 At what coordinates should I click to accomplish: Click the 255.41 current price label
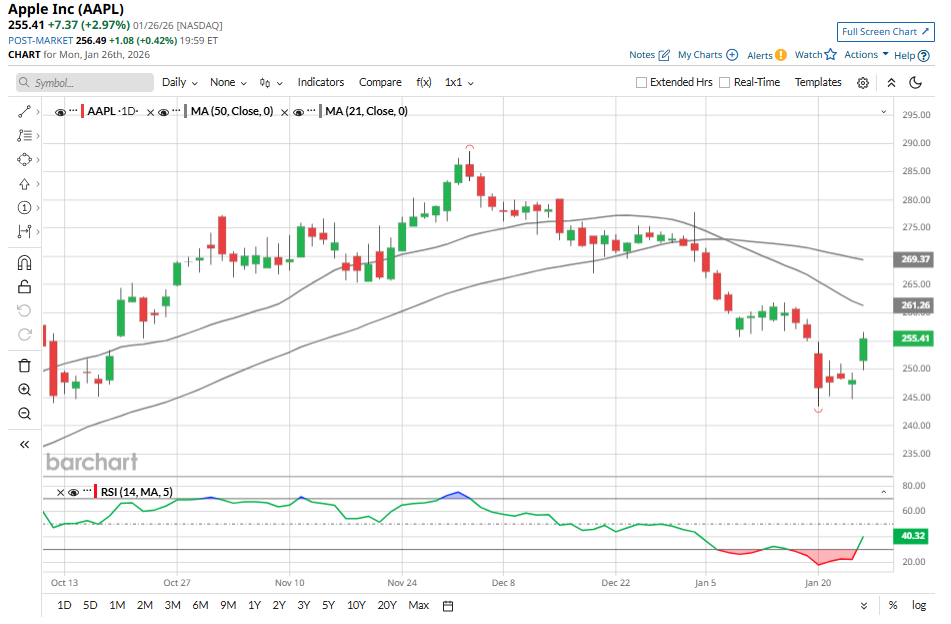[x=914, y=338]
